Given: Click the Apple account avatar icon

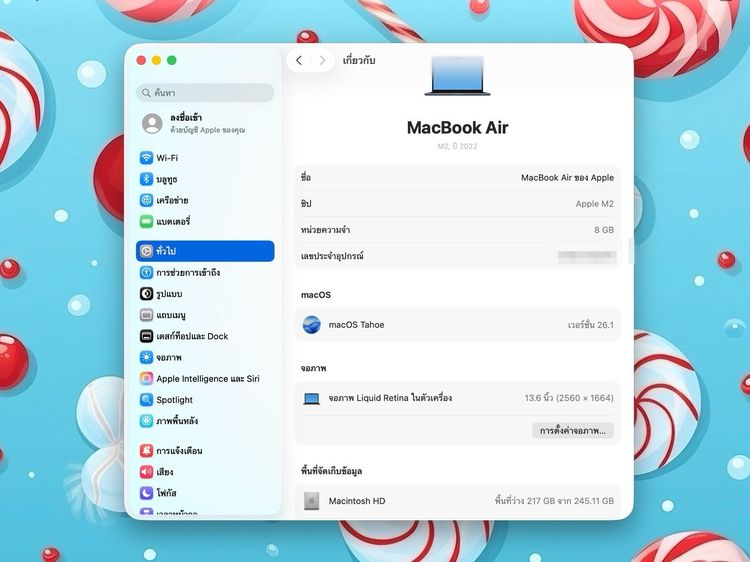Looking at the screenshot, I should click(x=152, y=123).
